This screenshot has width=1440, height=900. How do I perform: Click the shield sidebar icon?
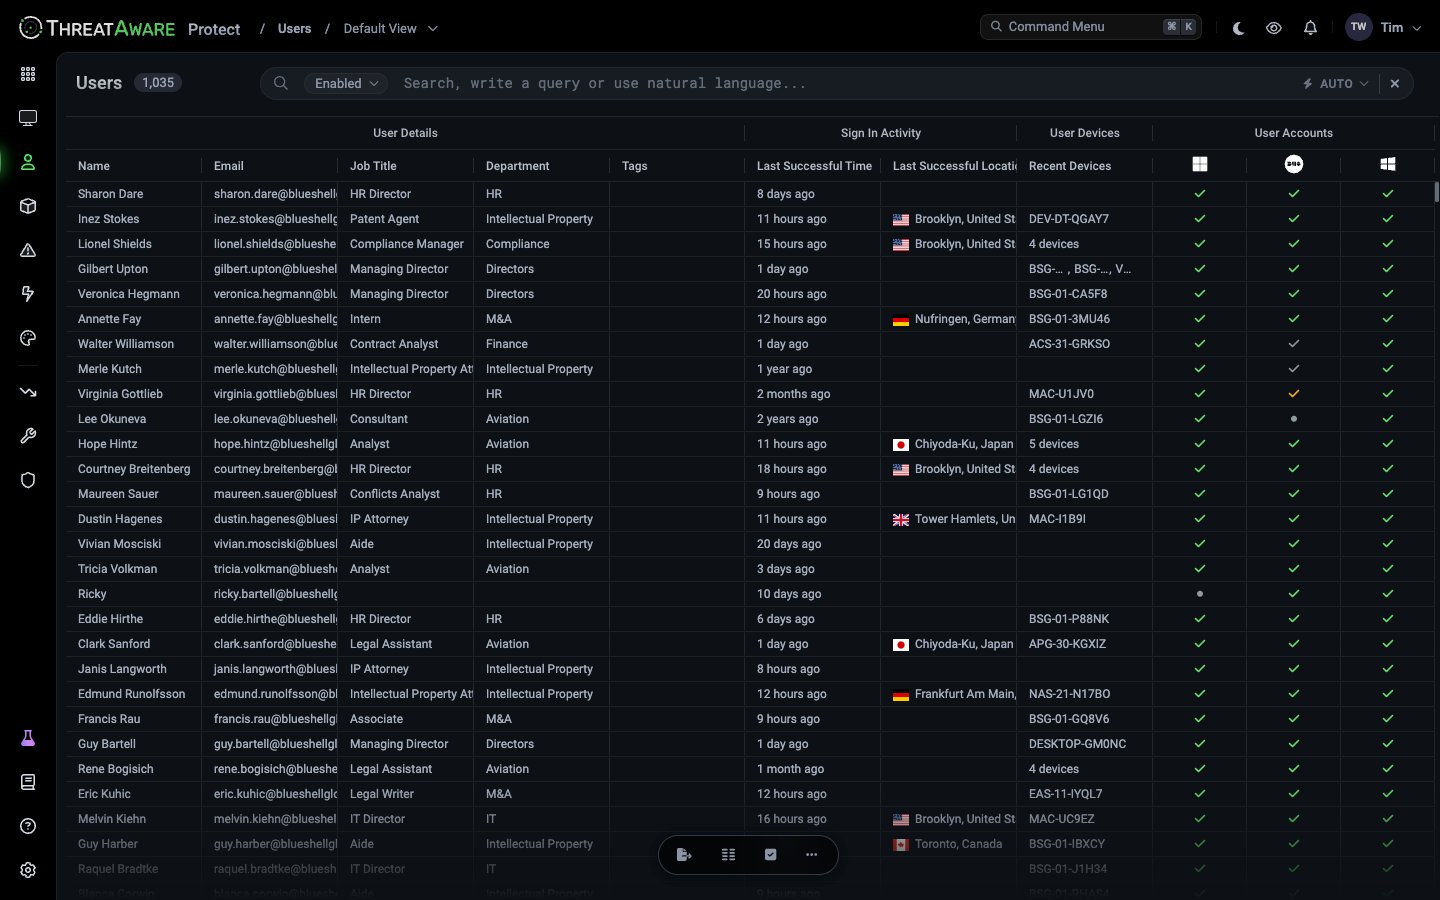(x=28, y=480)
